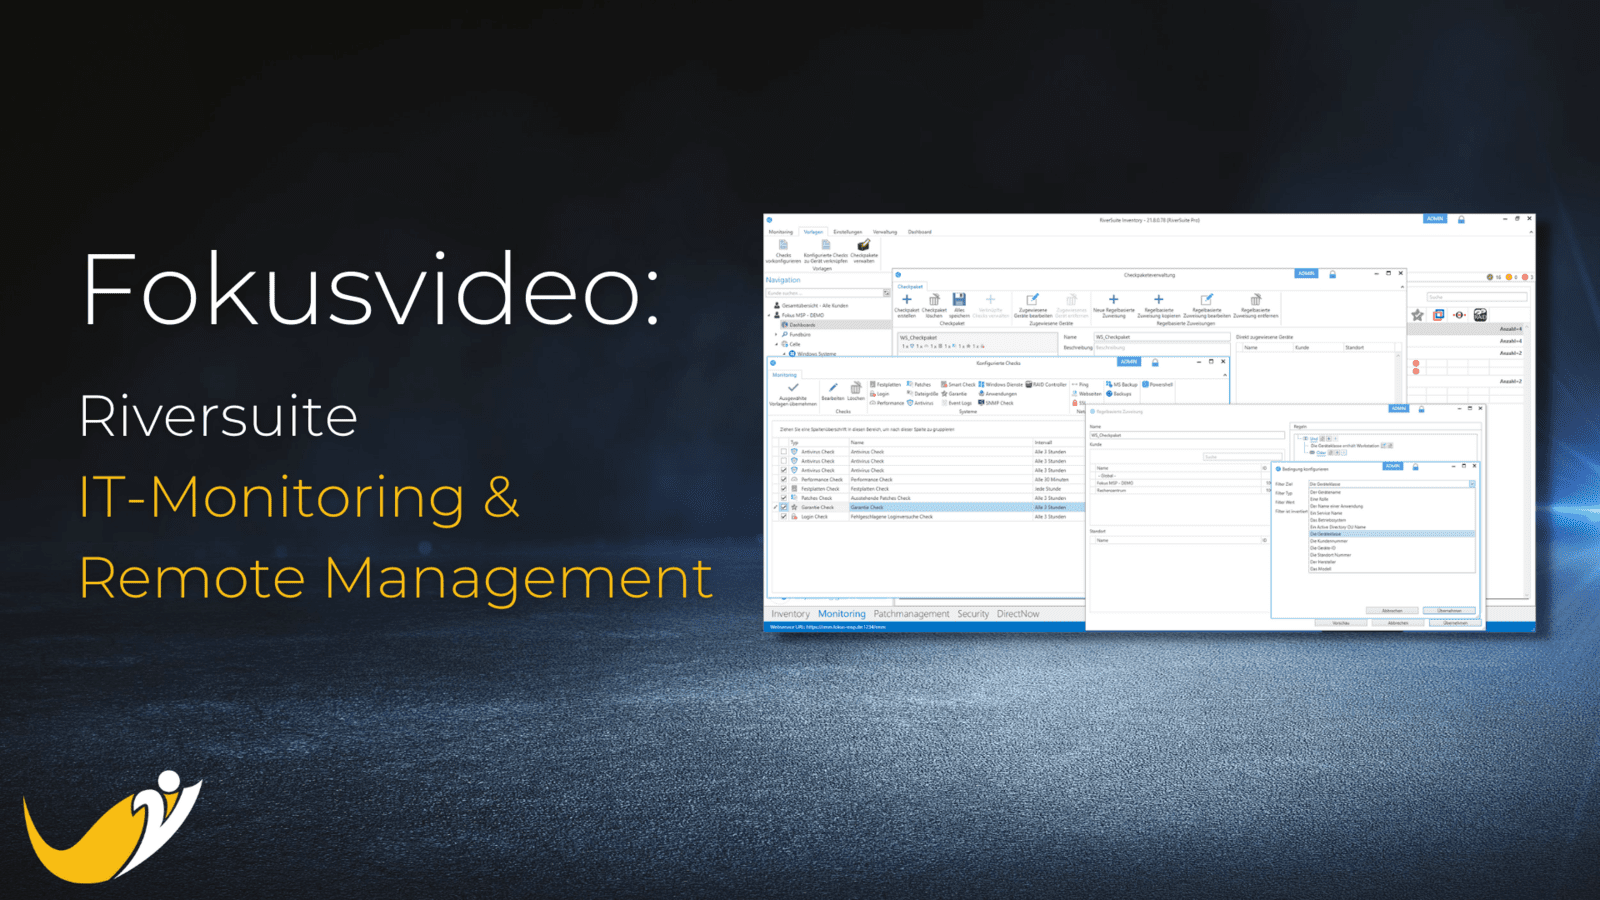Click Regelbasierte Zuweisung entfernen icon

(x=1256, y=299)
